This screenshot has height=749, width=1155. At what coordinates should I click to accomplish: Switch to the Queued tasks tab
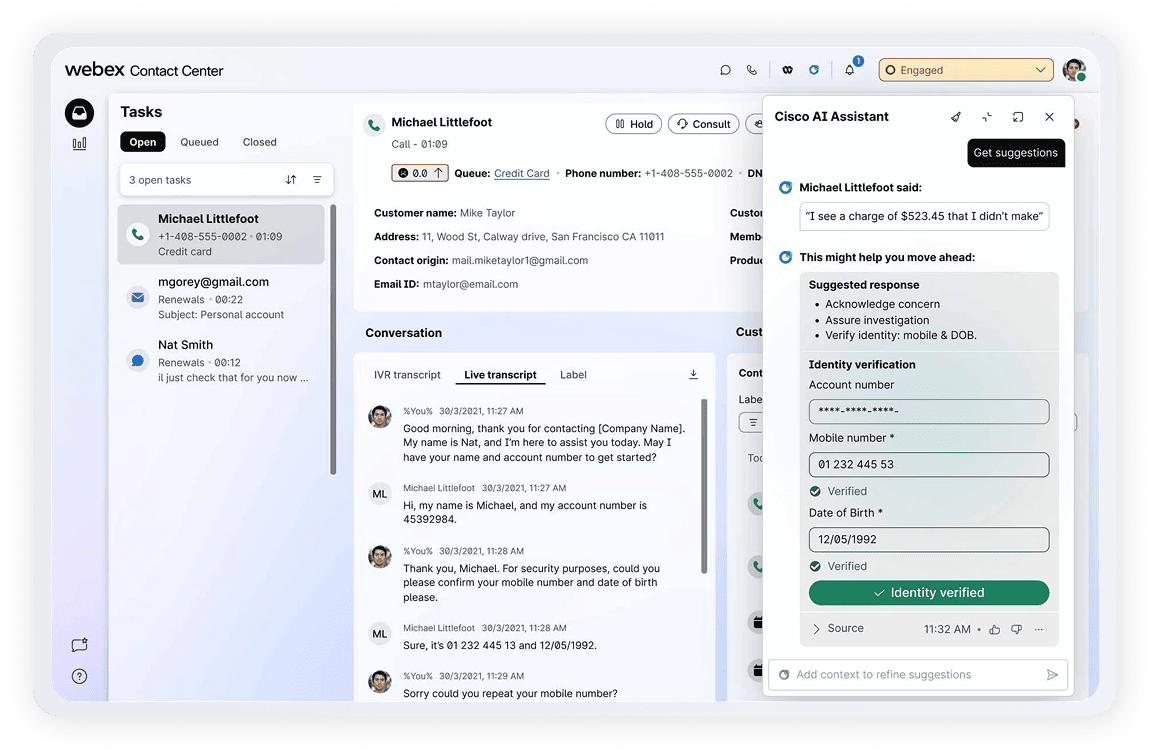pyautogui.click(x=199, y=142)
